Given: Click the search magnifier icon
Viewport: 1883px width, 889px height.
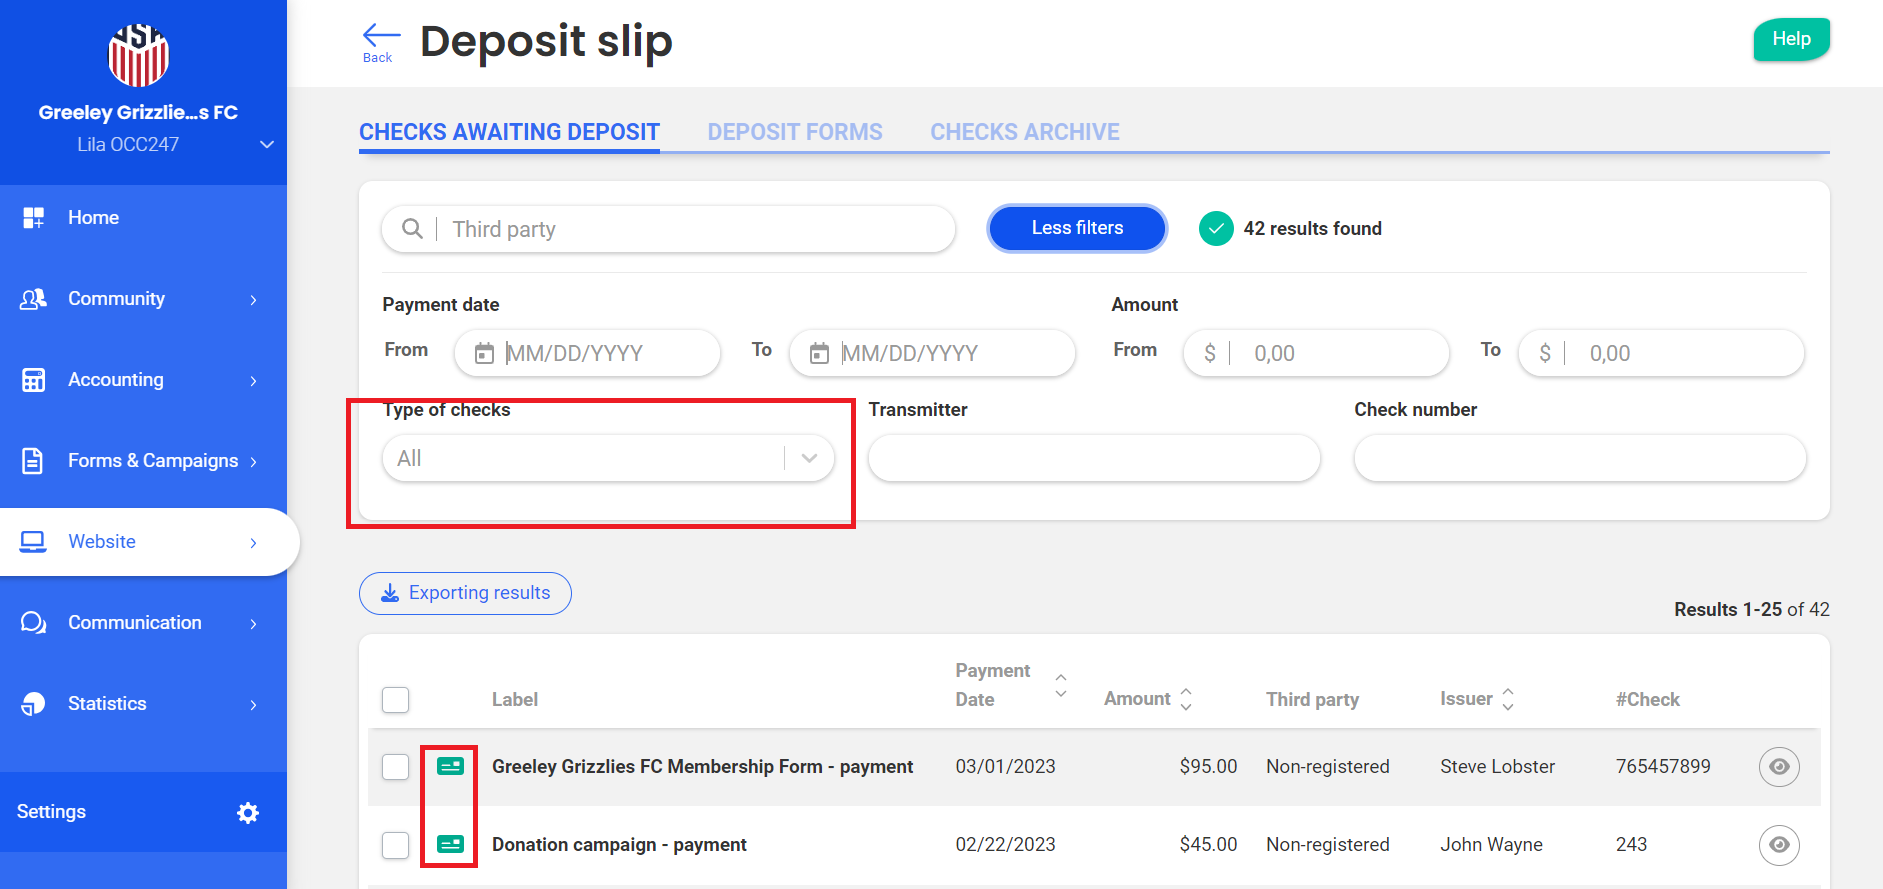Looking at the screenshot, I should pyautogui.click(x=412, y=229).
